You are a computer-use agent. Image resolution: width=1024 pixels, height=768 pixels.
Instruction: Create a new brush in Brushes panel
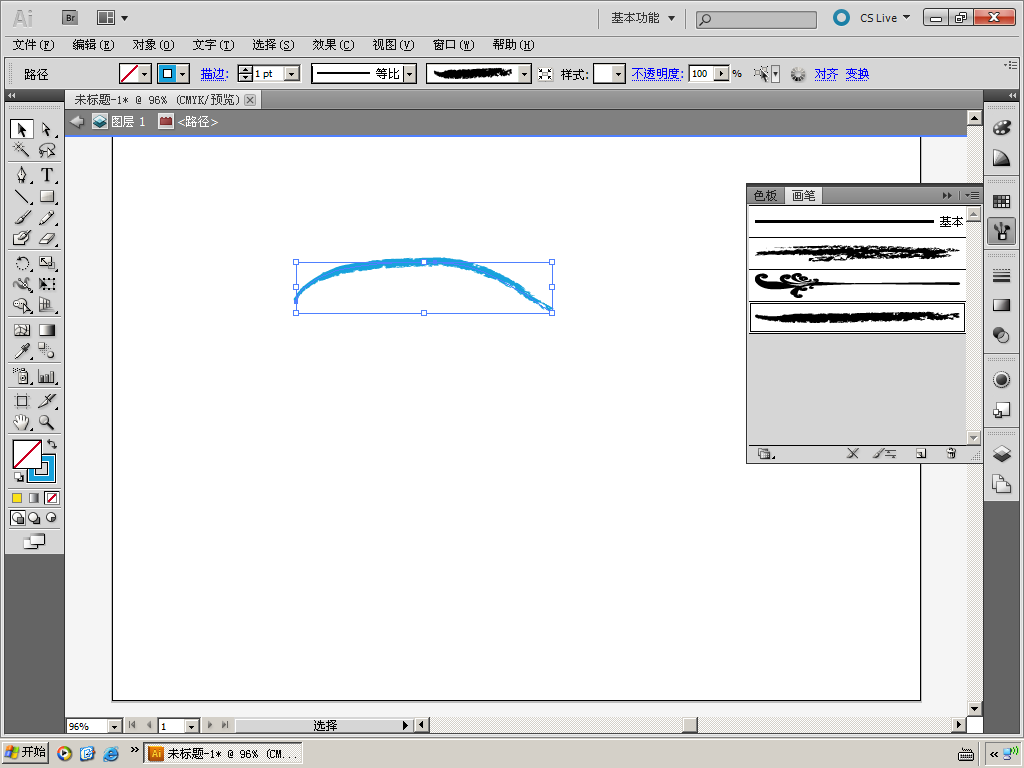pyautogui.click(x=921, y=453)
